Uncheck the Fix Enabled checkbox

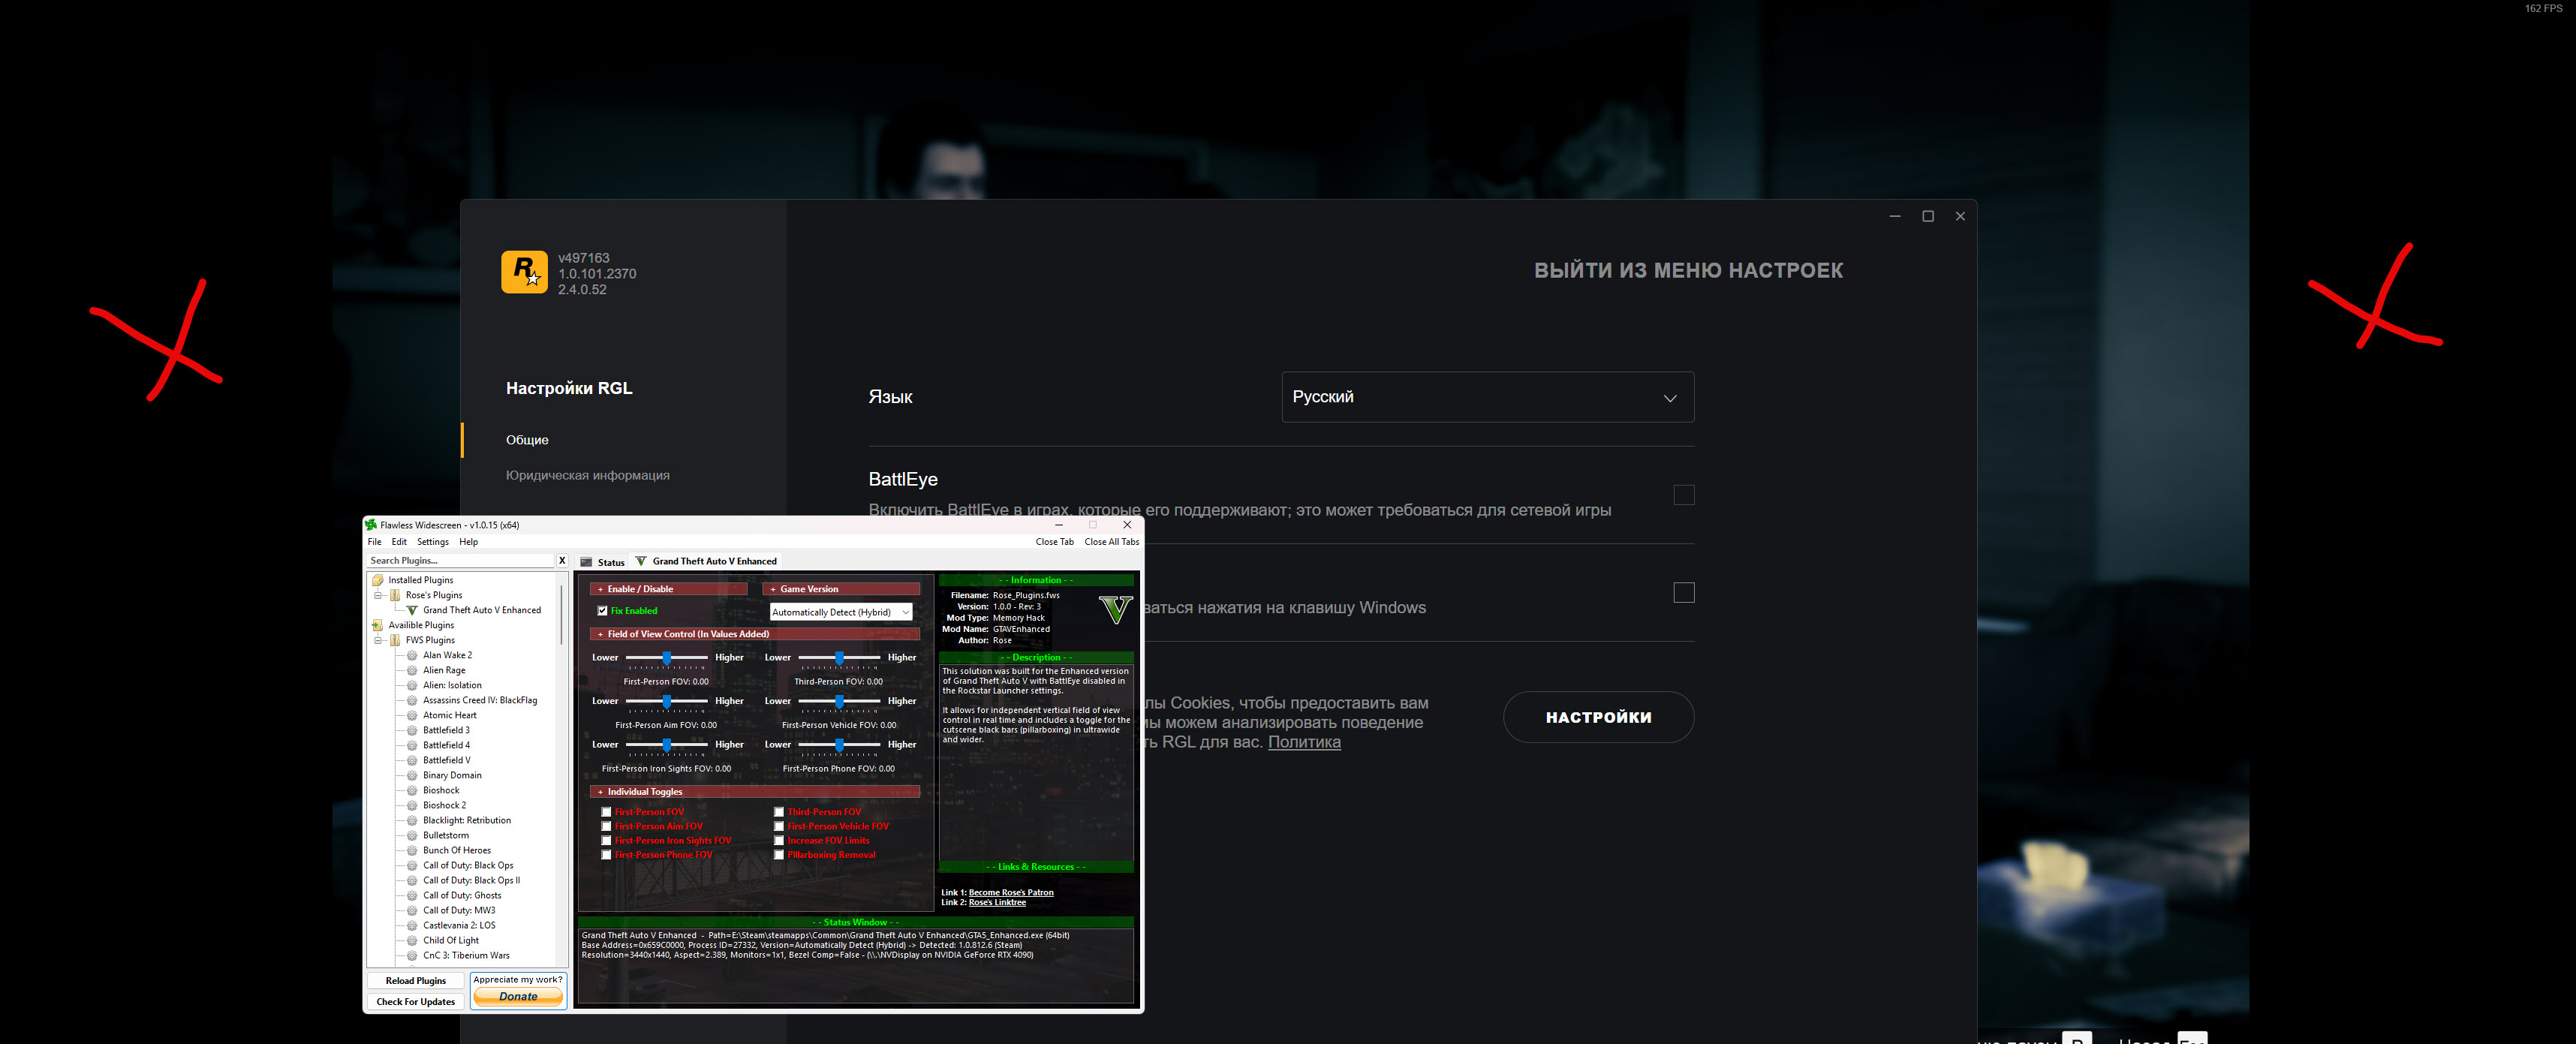(602, 610)
